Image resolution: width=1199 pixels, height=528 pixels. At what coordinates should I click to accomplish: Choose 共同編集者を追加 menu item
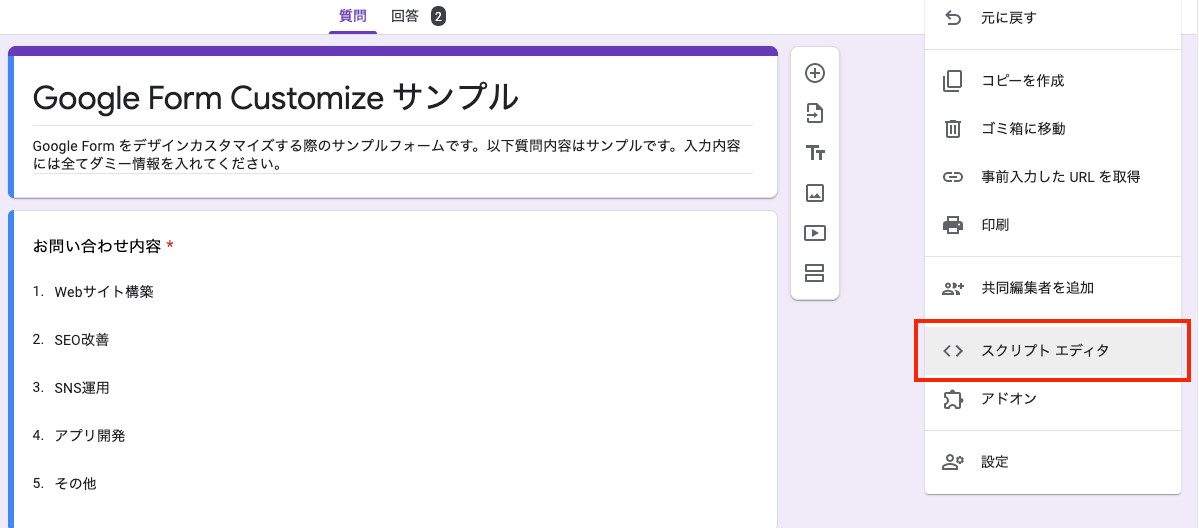click(1052, 288)
